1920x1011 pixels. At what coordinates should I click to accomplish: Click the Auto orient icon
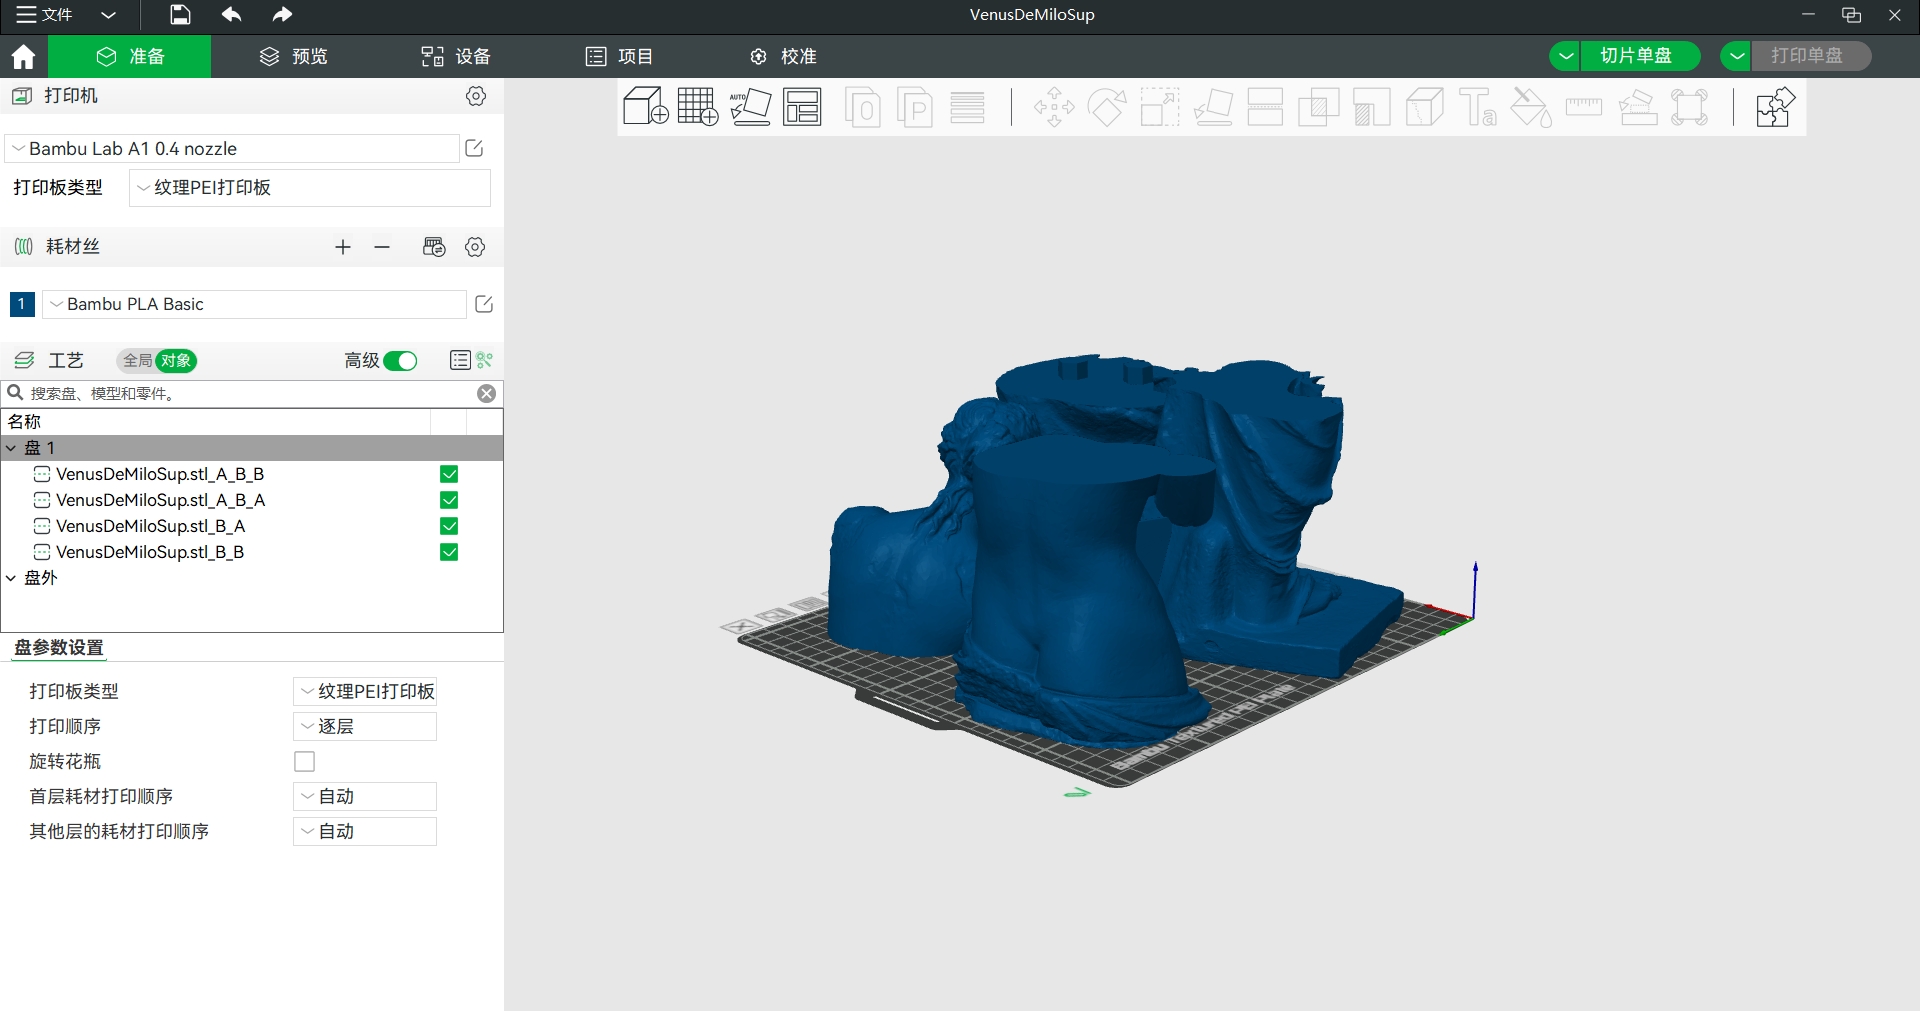[750, 106]
